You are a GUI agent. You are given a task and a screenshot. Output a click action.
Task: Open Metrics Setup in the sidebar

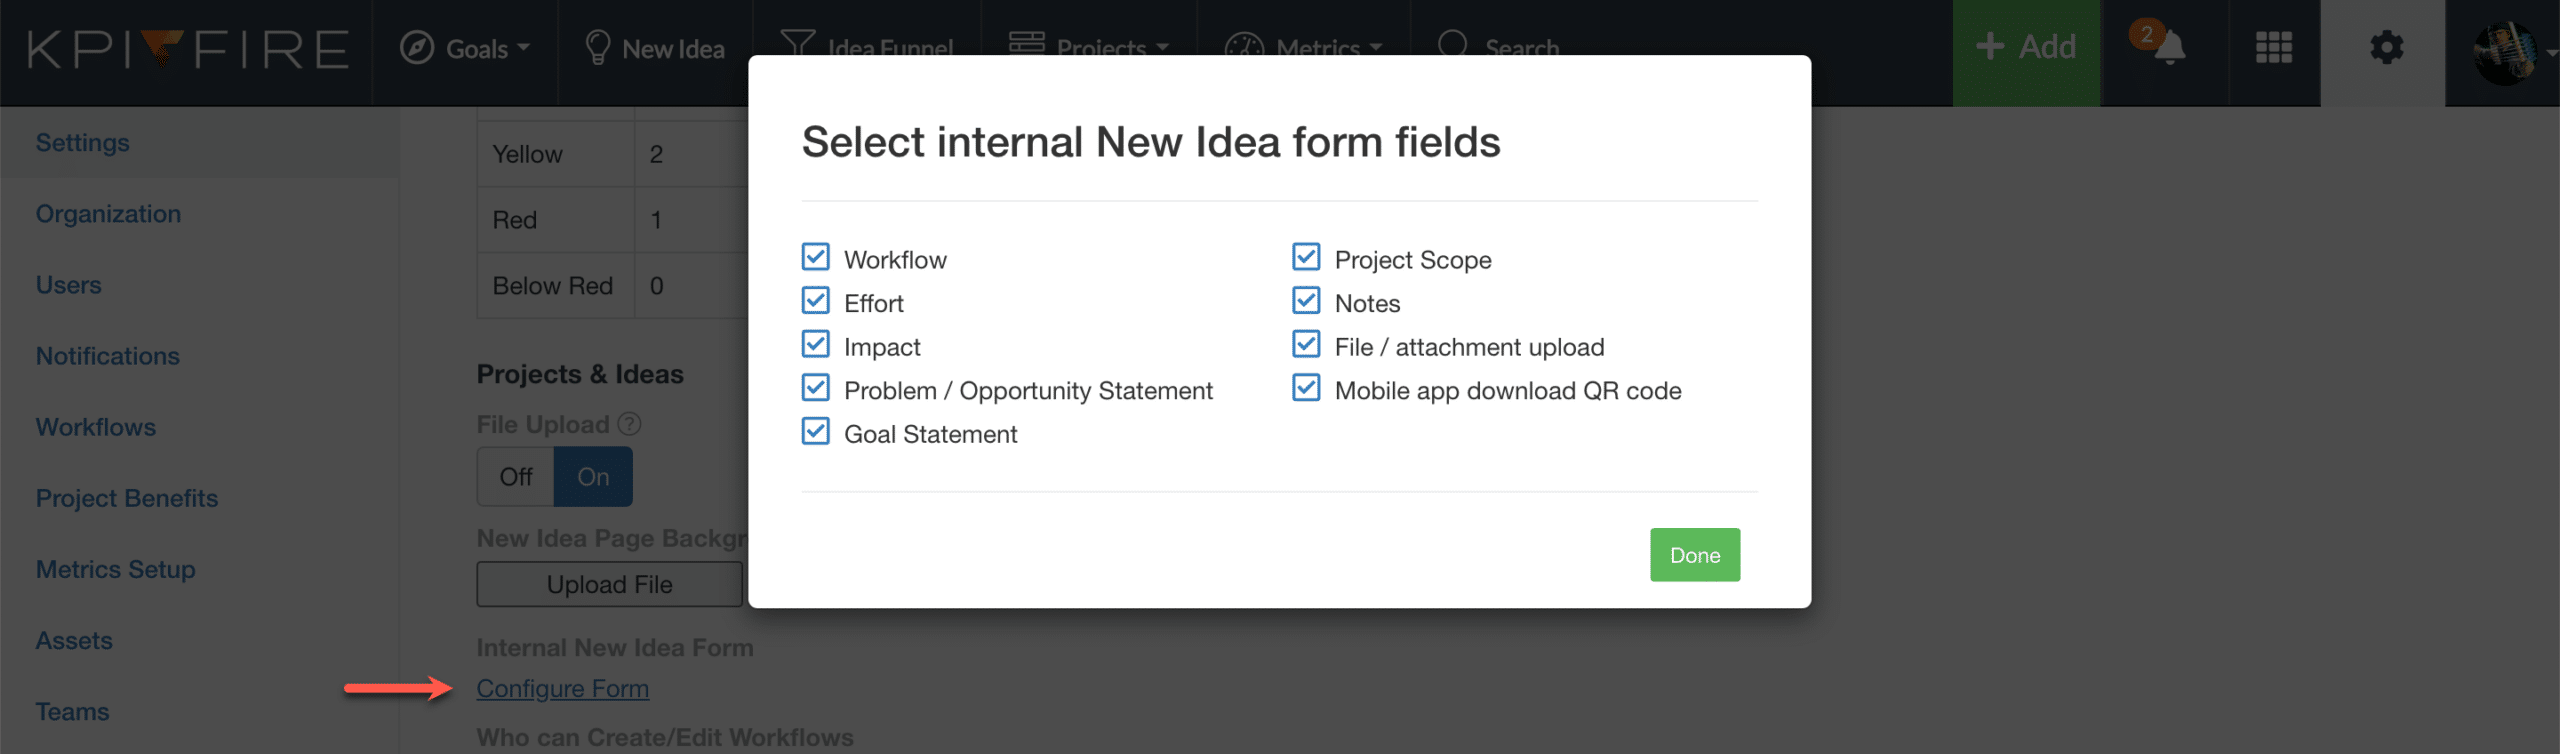pos(116,569)
